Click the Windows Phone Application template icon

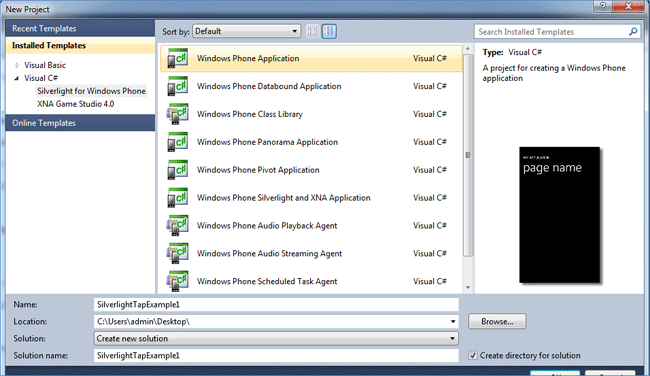177,58
